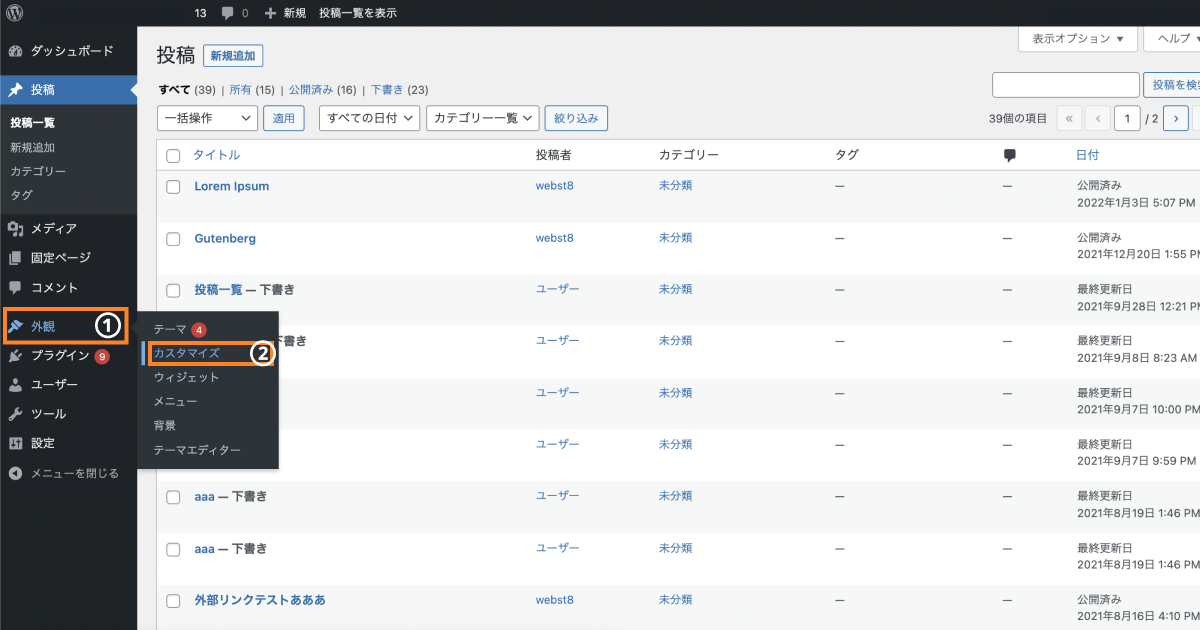The width and height of the screenshot is (1200, 630).
Task: Click inside the post search field
Action: 1066,85
